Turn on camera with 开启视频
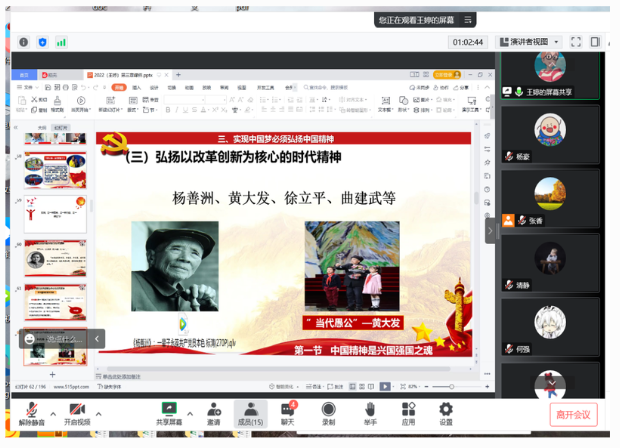Image resolution: width=620 pixels, height=448 pixels. 77,413
